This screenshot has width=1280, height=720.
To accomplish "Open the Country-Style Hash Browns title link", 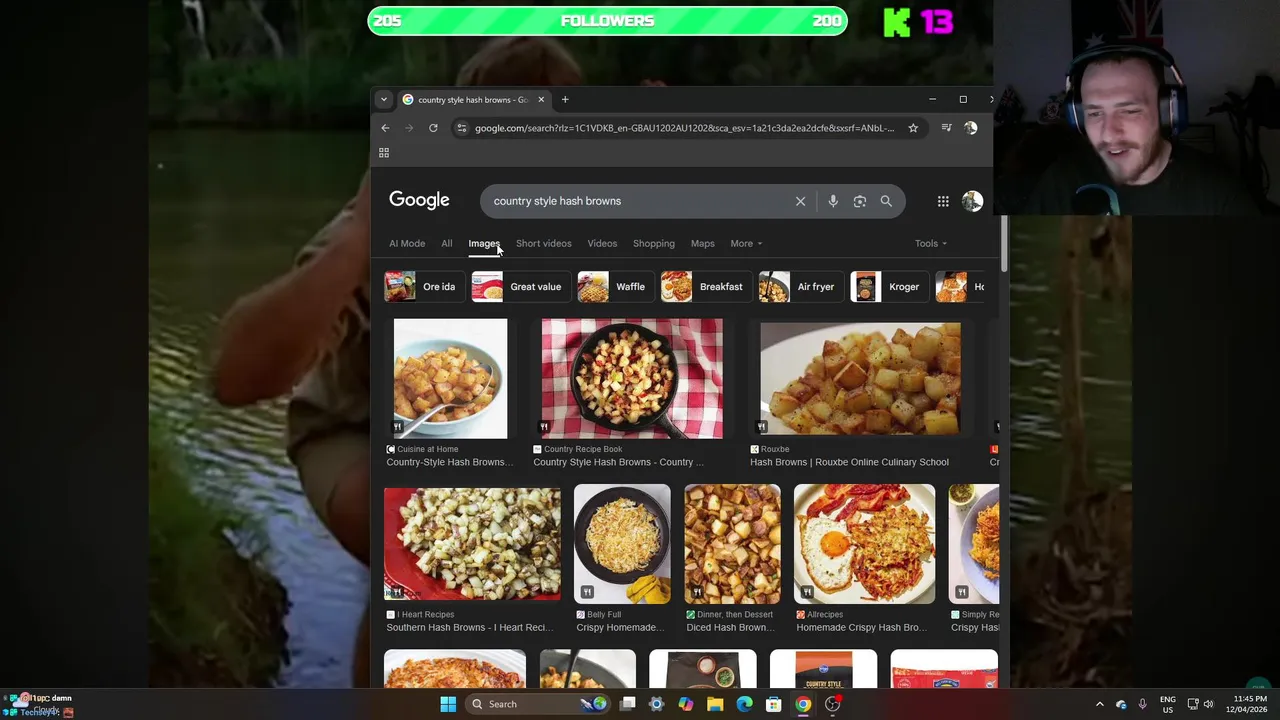I will (x=449, y=462).
